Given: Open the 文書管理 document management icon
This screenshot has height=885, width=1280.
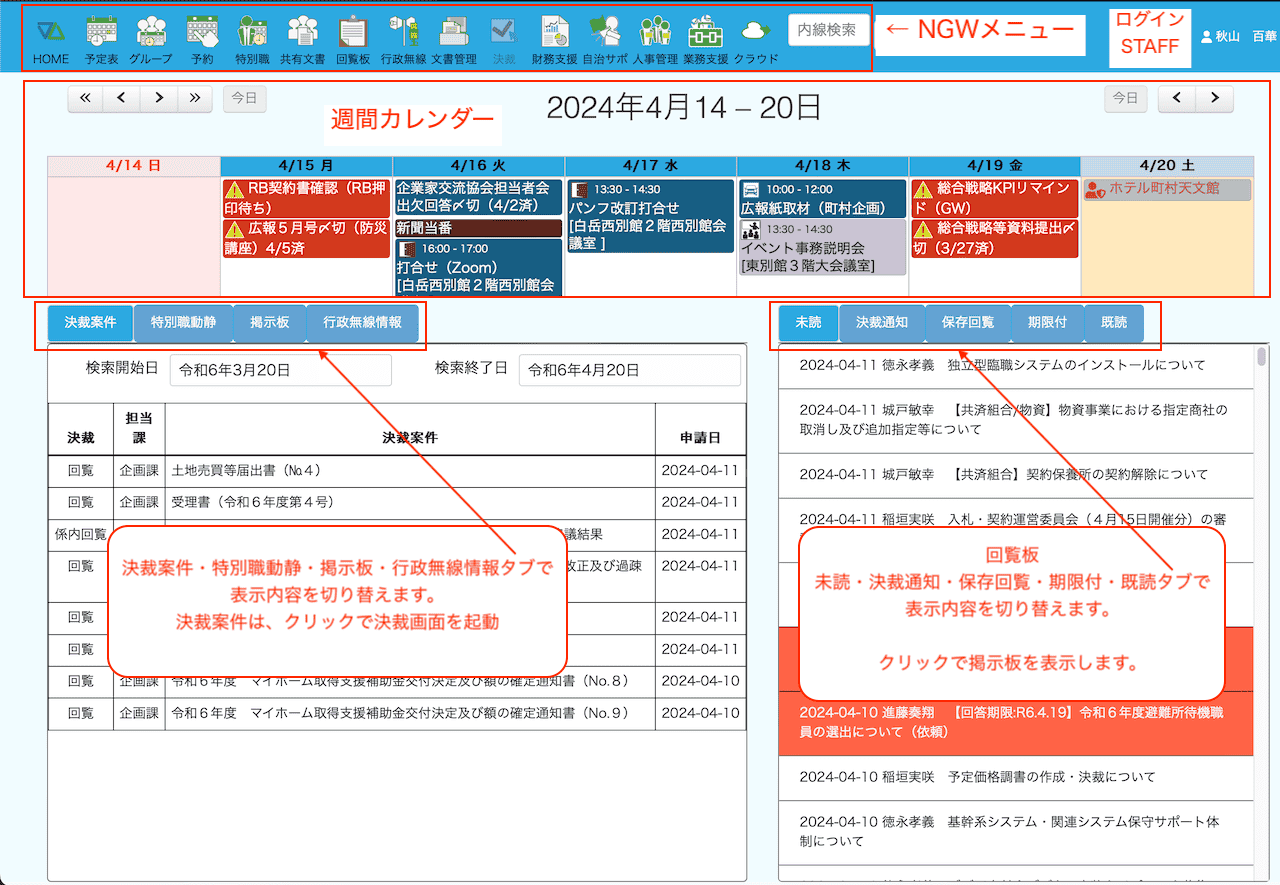Looking at the screenshot, I should tap(454, 39).
